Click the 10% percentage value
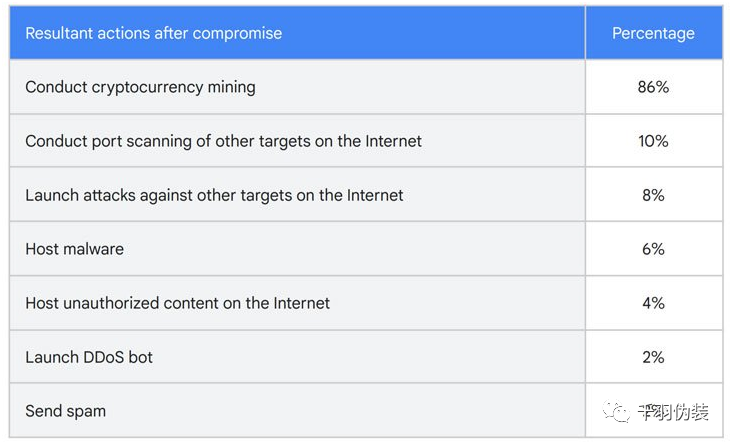The image size is (732, 444). click(x=653, y=141)
